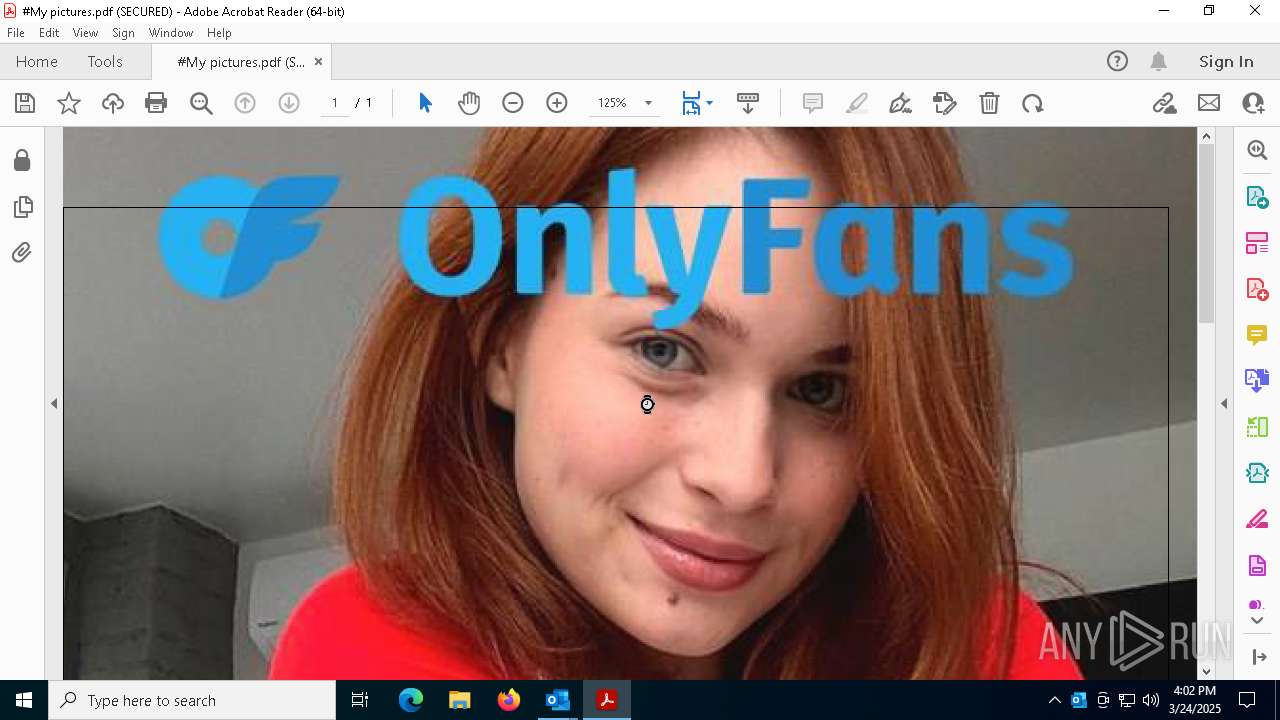Switch to the Tools tab
1280x720 pixels.
click(105, 62)
